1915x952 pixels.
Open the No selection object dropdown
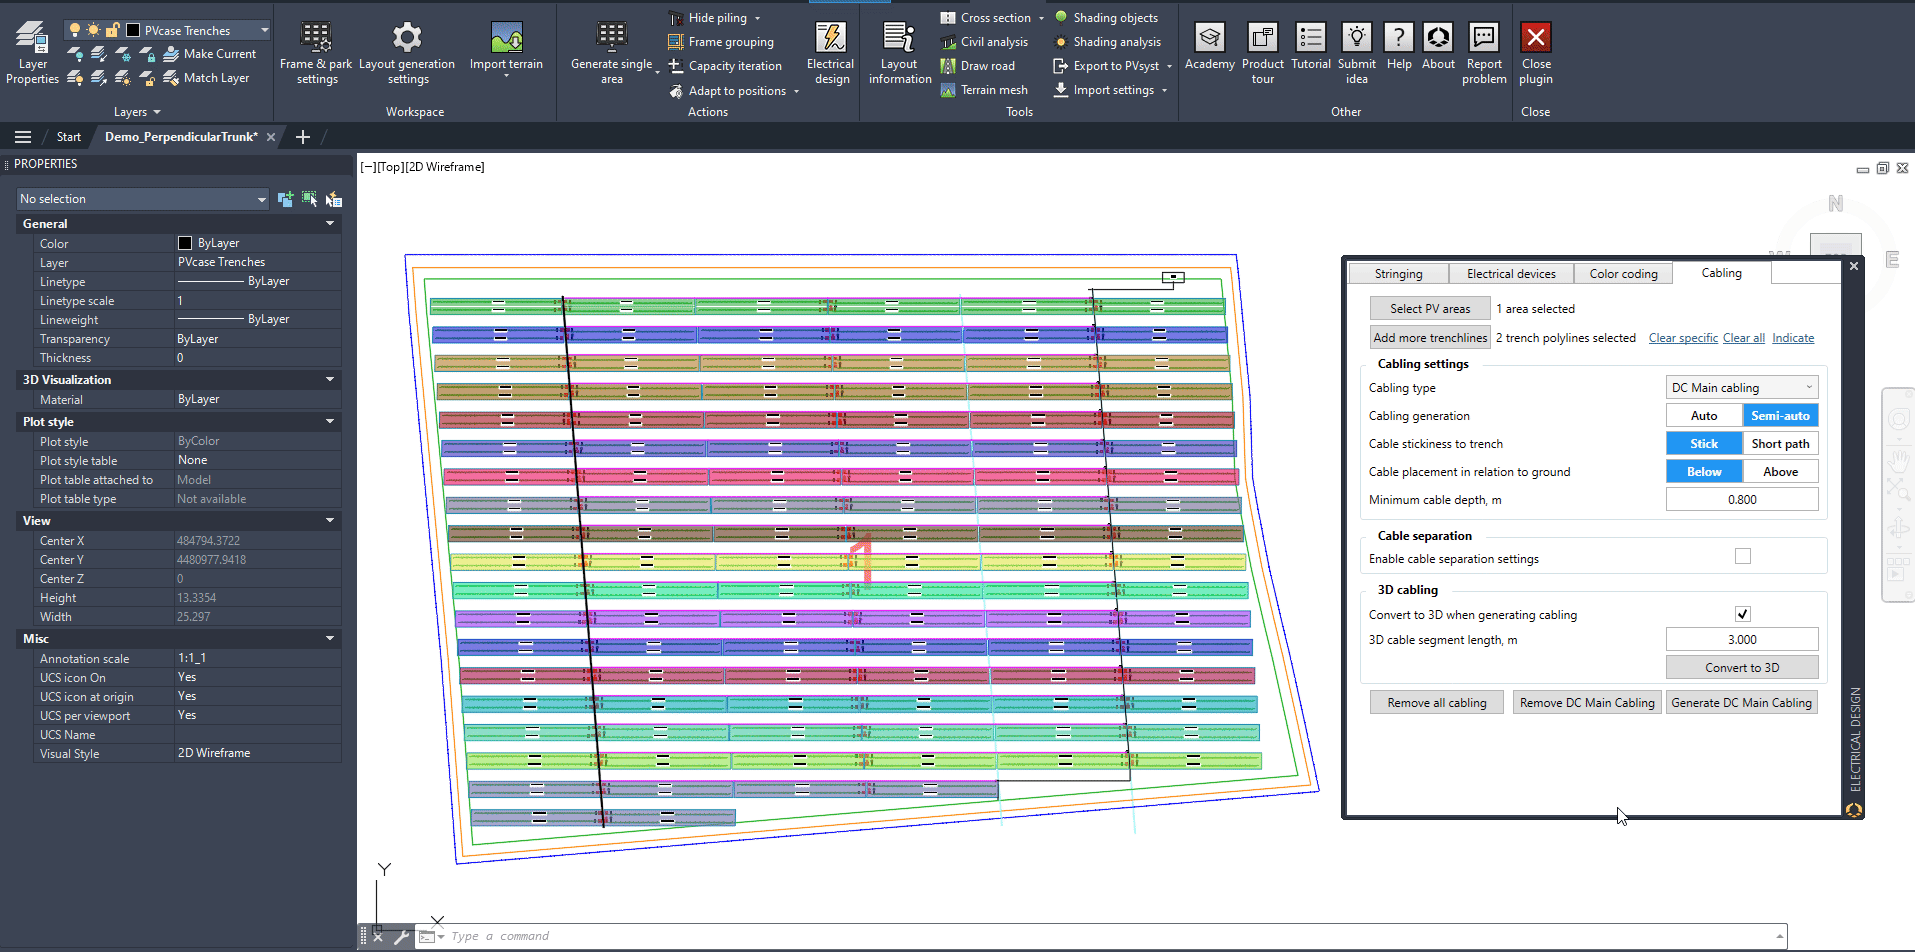click(x=143, y=199)
